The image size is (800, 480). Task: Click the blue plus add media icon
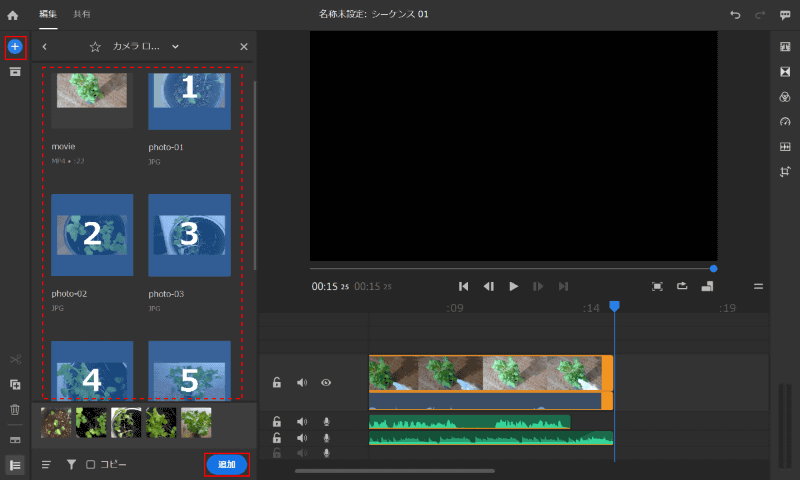(15, 47)
